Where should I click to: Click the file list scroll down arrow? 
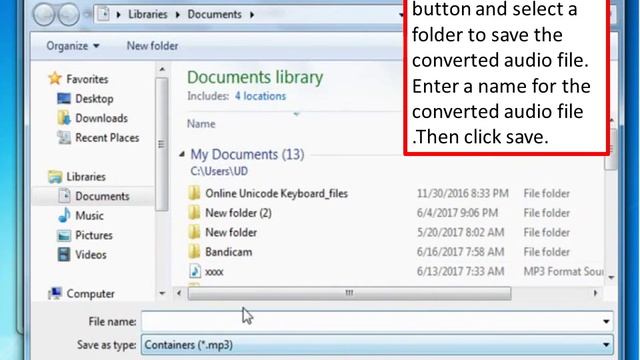pyautogui.click(x=611, y=278)
